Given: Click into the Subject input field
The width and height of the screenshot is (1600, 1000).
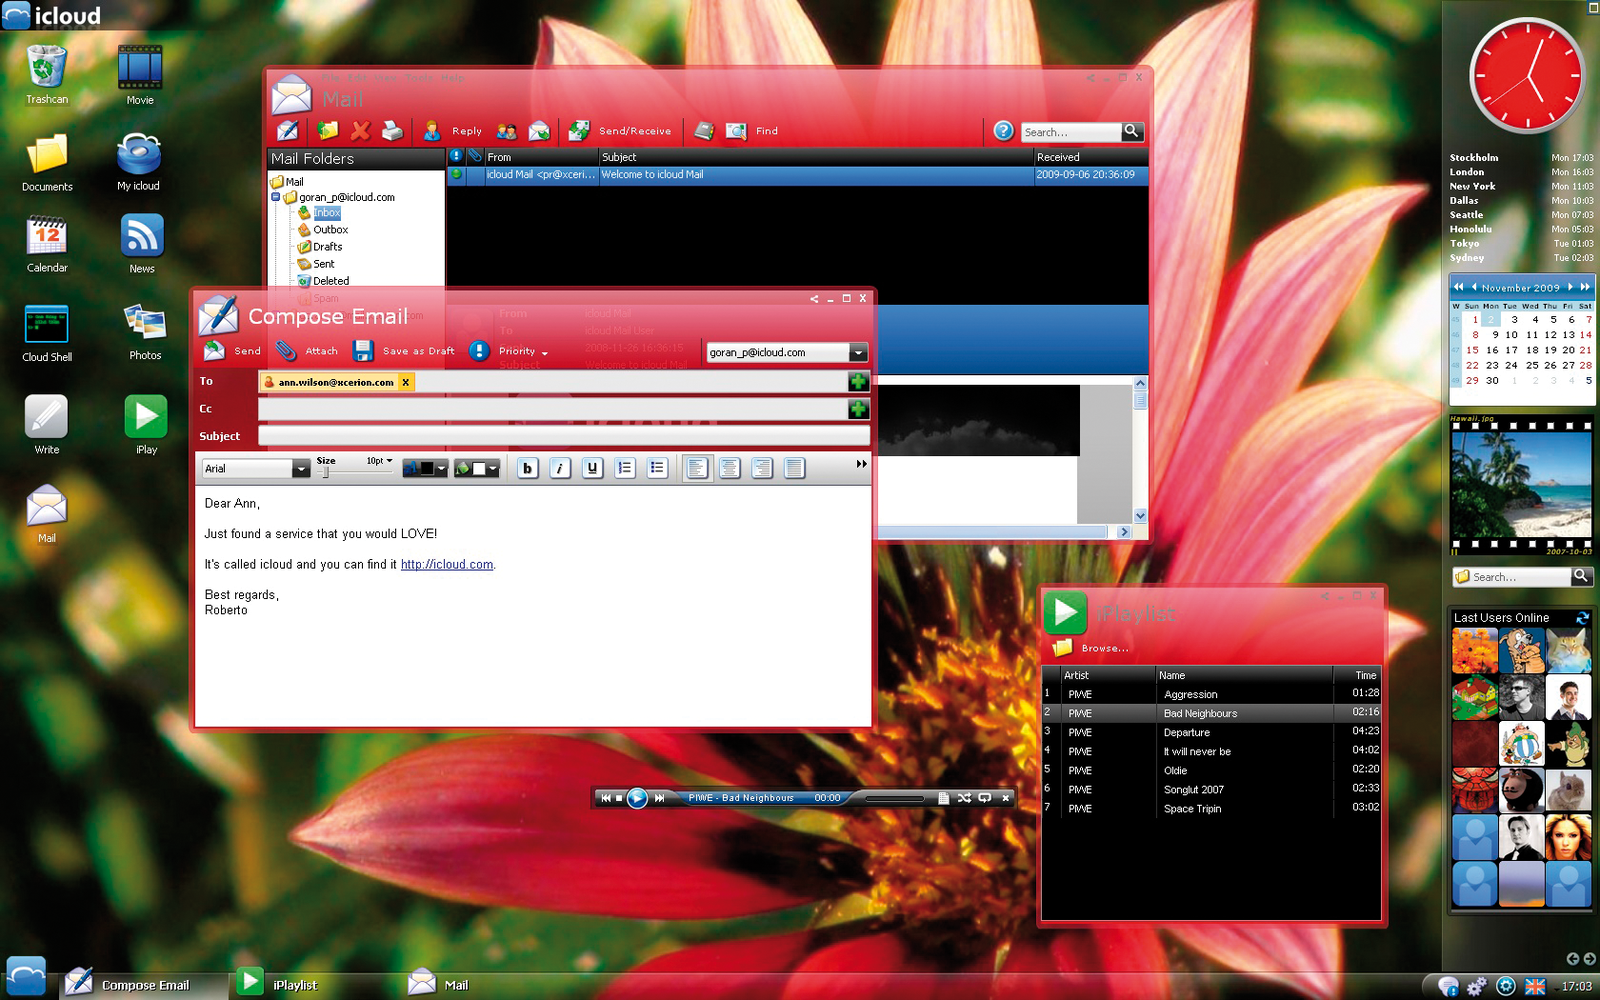Looking at the screenshot, I should [x=563, y=435].
